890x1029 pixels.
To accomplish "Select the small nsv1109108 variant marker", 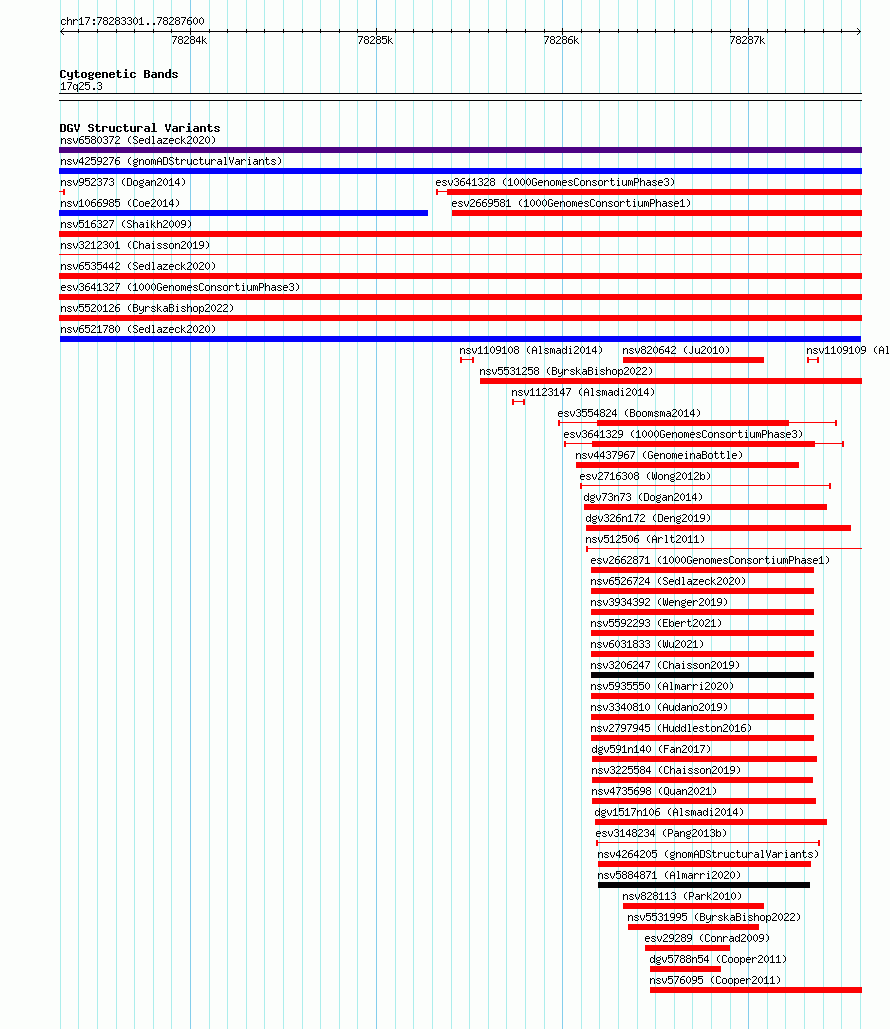I will 467,360.
